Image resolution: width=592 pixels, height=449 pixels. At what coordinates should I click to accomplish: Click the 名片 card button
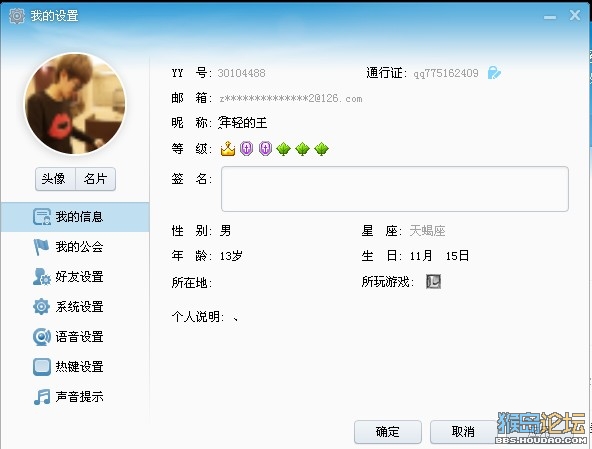point(96,179)
